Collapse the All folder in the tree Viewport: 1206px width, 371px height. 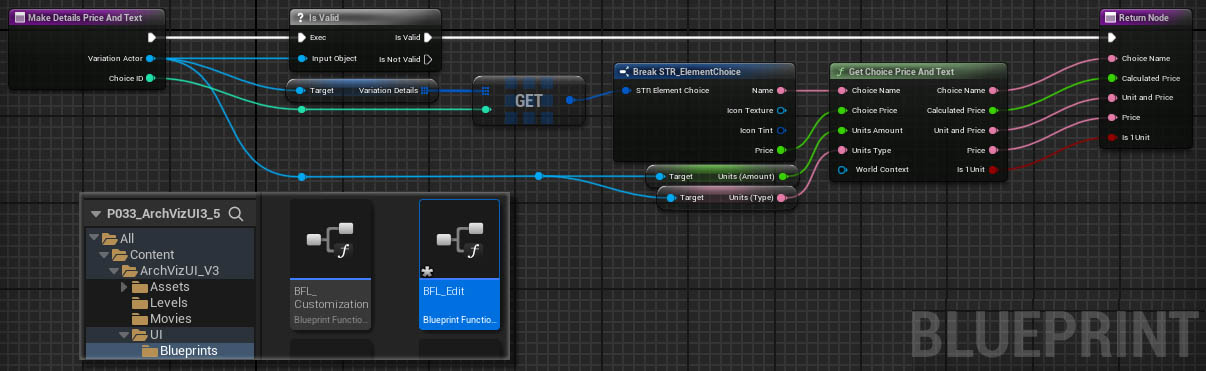tap(94, 238)
